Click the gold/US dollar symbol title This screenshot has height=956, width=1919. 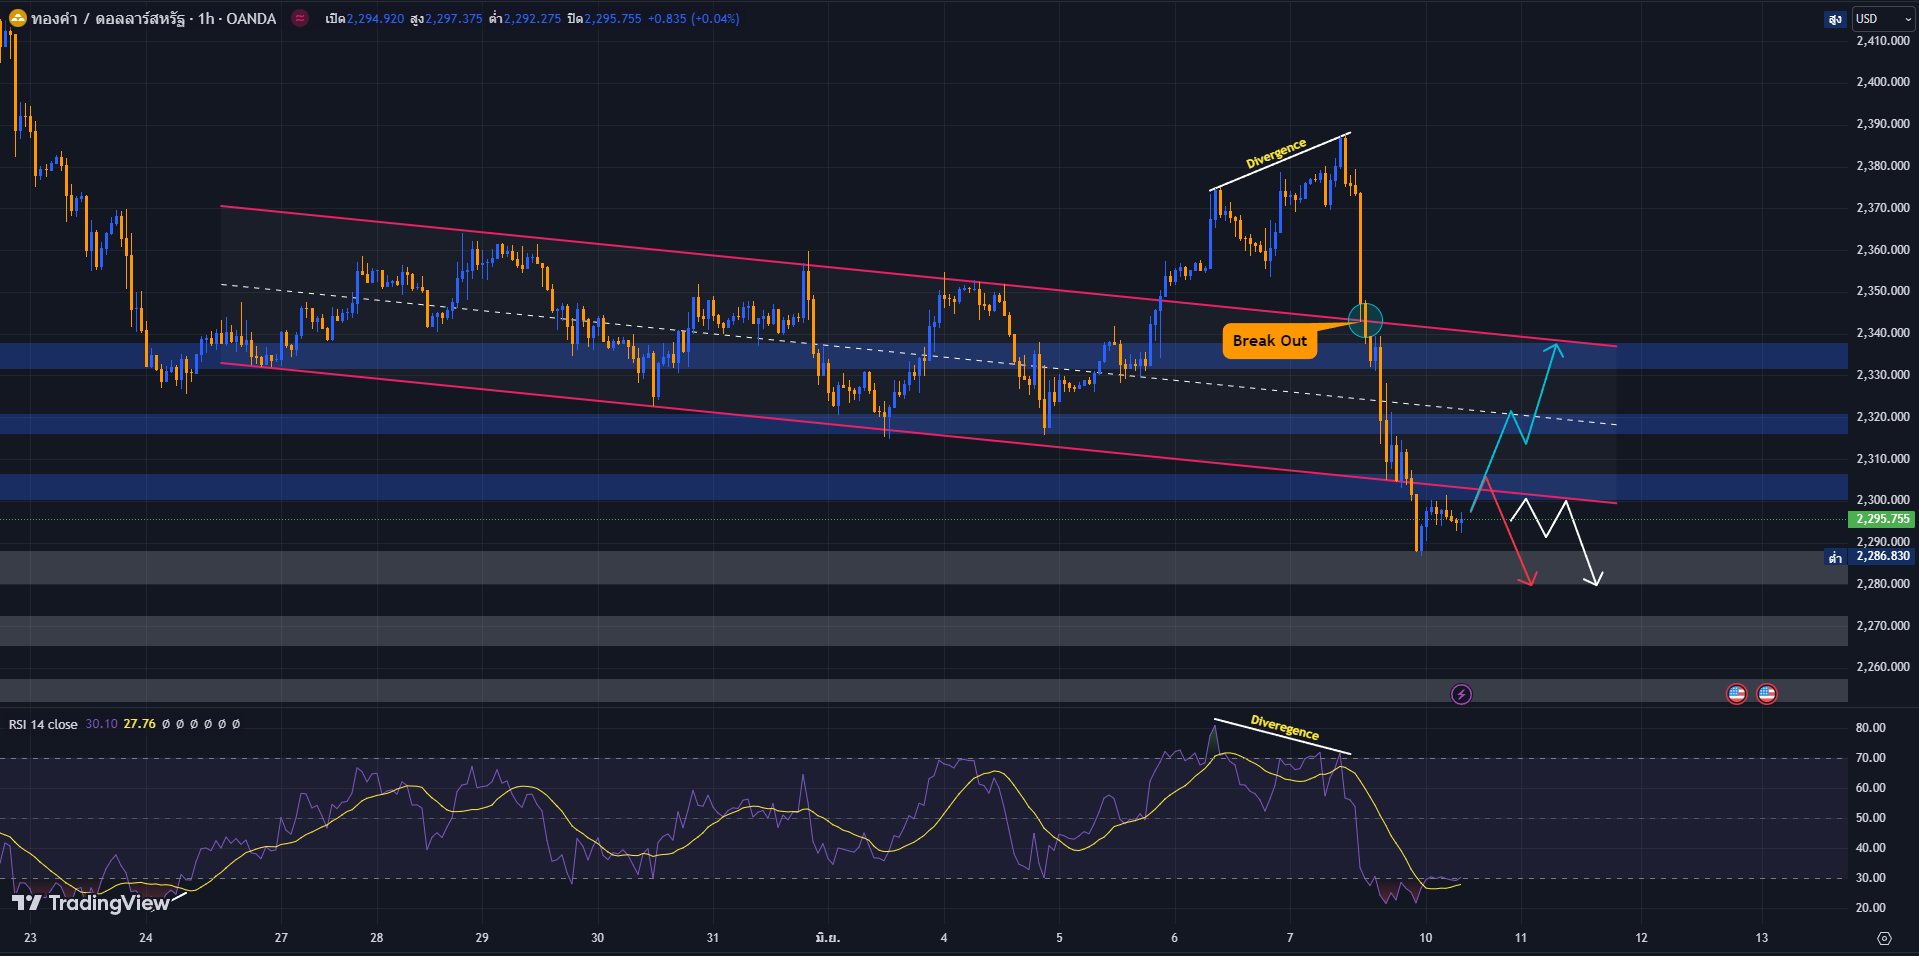153,18
